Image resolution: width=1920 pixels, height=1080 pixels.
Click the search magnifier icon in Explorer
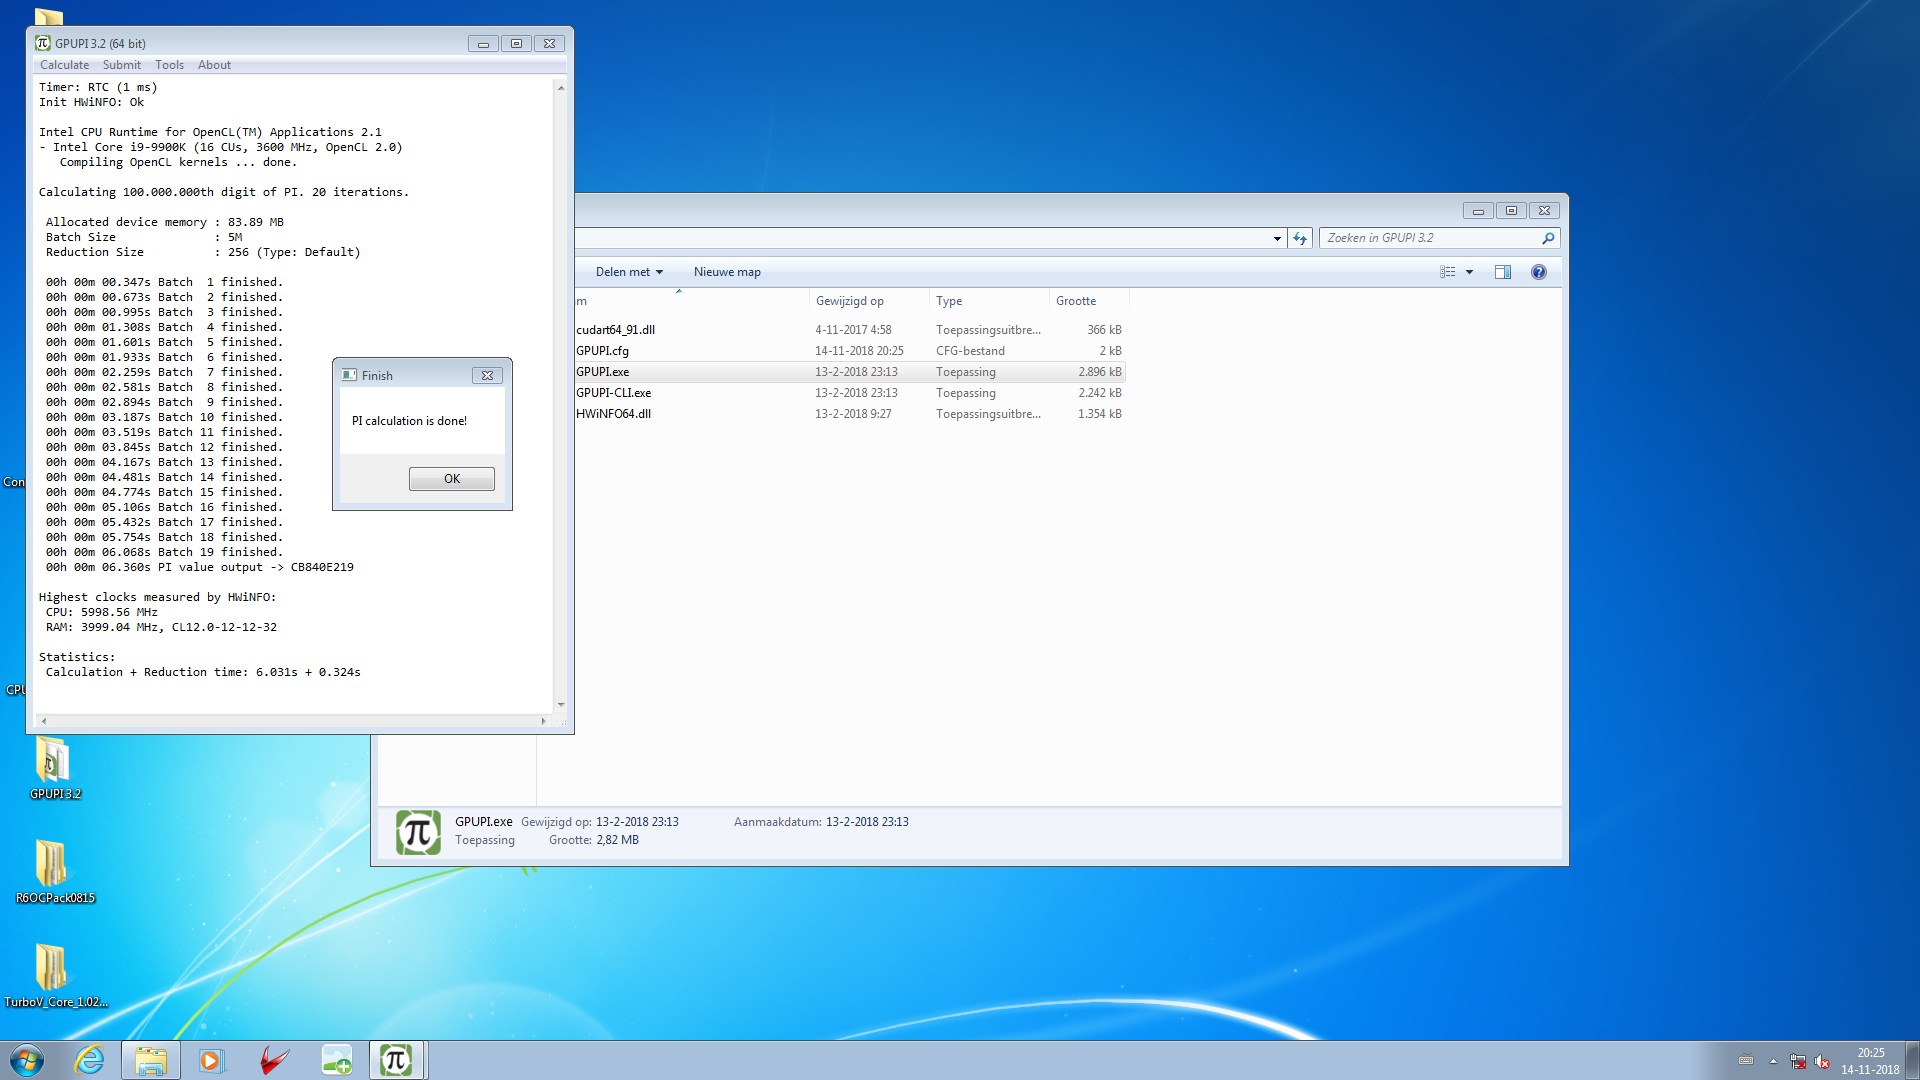tap(1548, 238)
